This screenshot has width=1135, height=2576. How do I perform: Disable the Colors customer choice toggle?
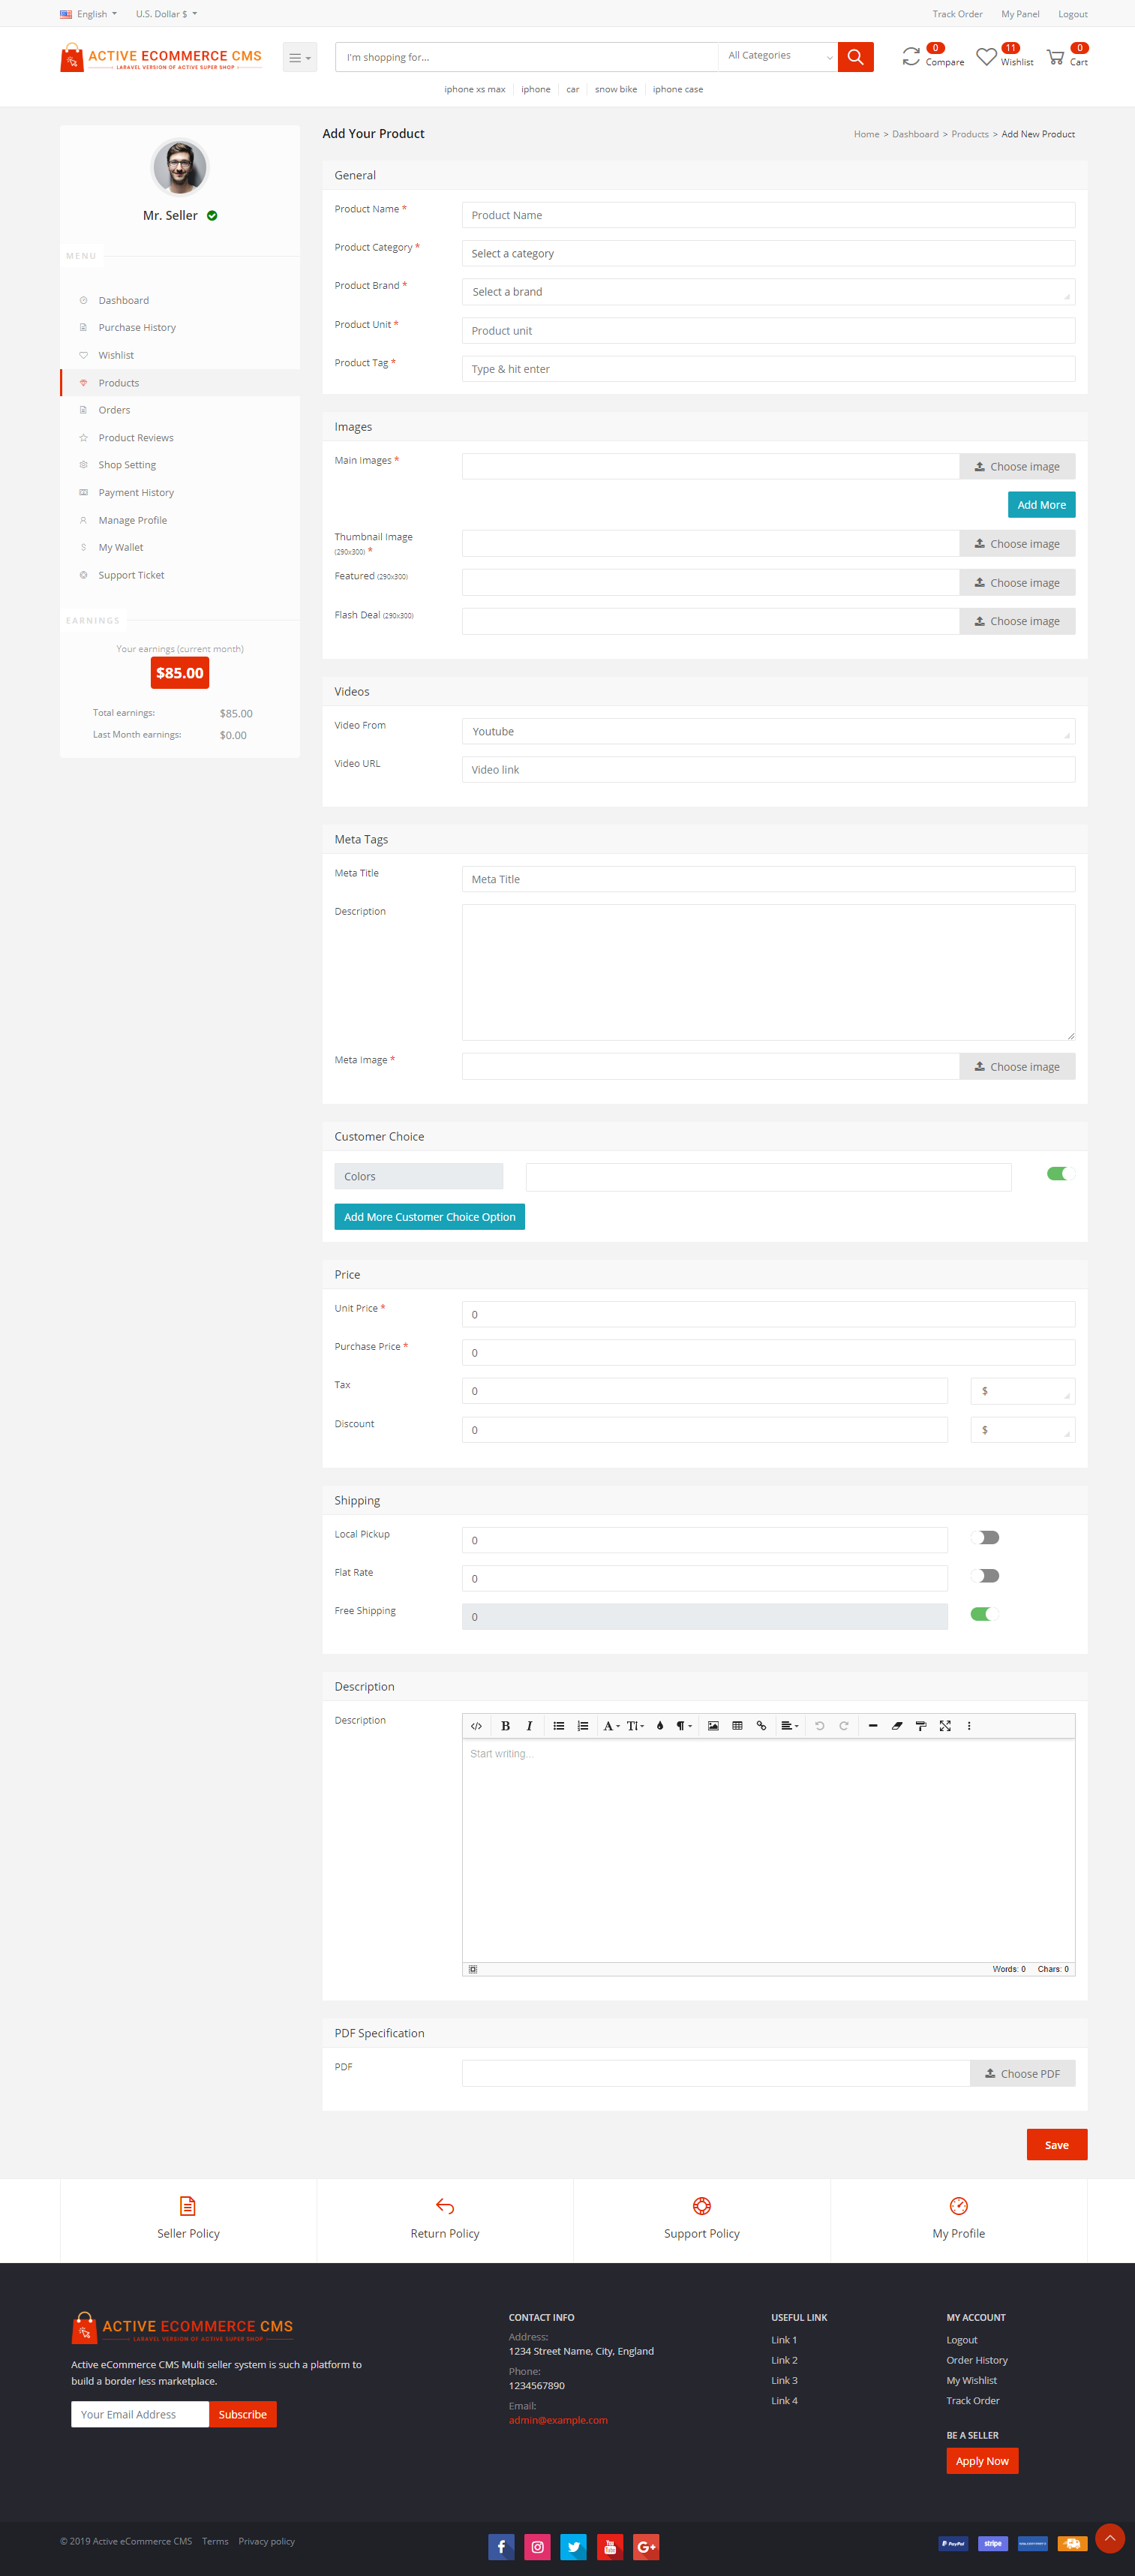point(1058,1174)
